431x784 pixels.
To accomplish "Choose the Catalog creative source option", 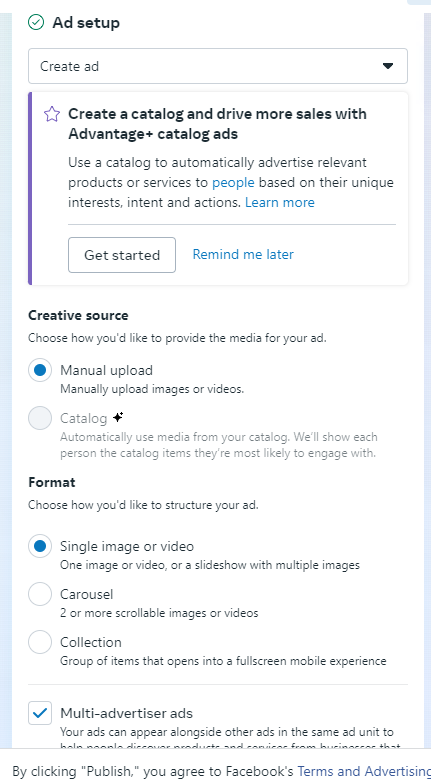I will [x=40, y=418].
